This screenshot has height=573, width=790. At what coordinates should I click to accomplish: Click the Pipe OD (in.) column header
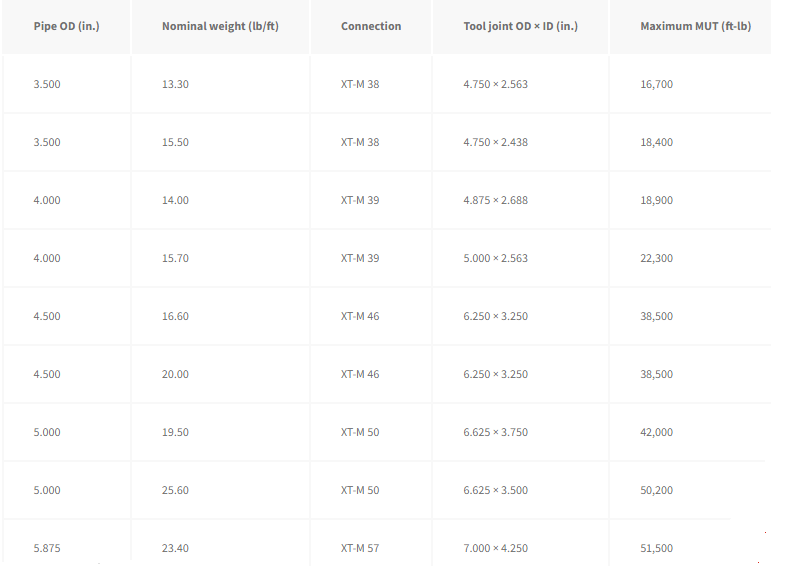[67, 26]
